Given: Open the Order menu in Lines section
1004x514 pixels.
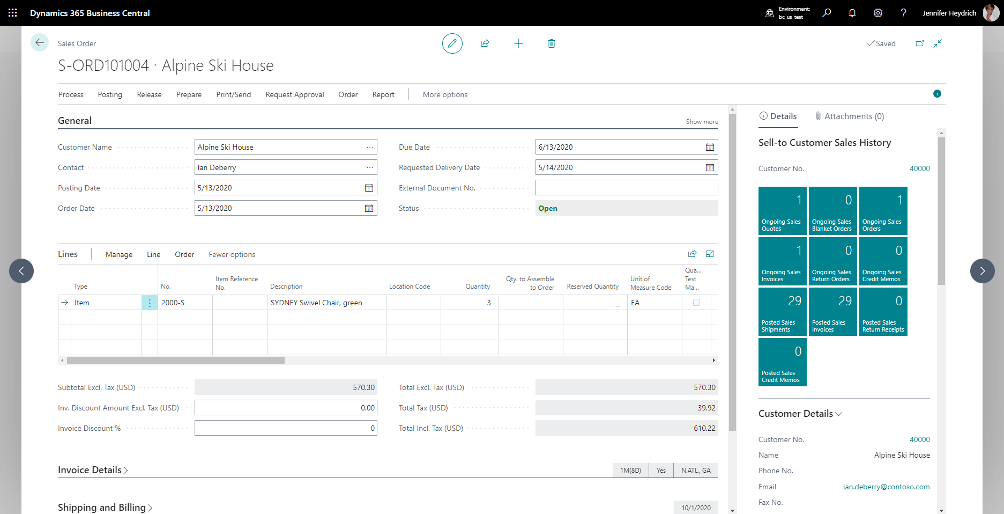Looking at the screenshot, I should tap(184, 254).
